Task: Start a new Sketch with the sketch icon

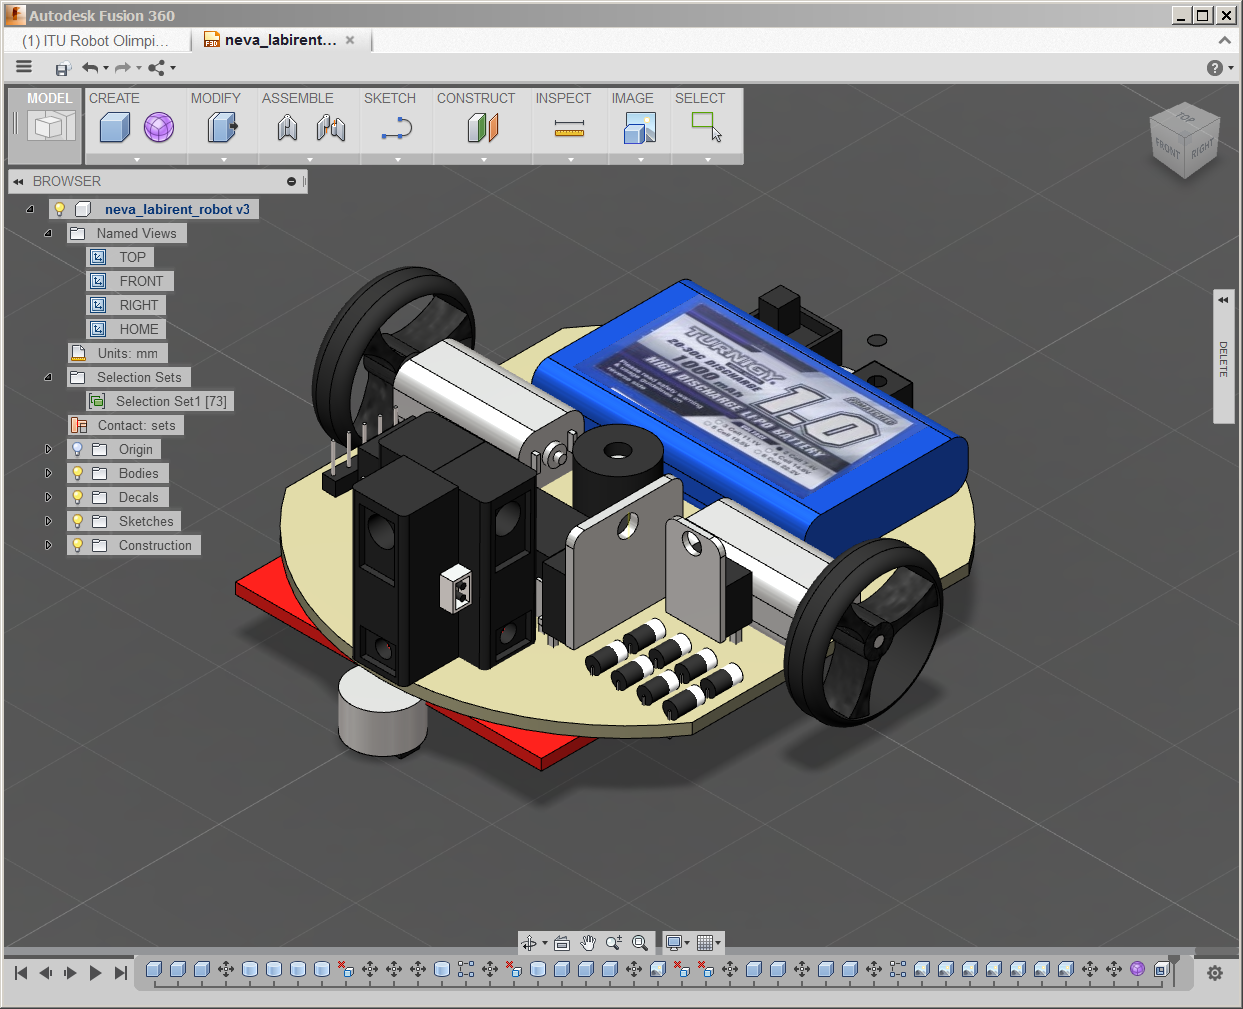Action: tap(397, 128)
